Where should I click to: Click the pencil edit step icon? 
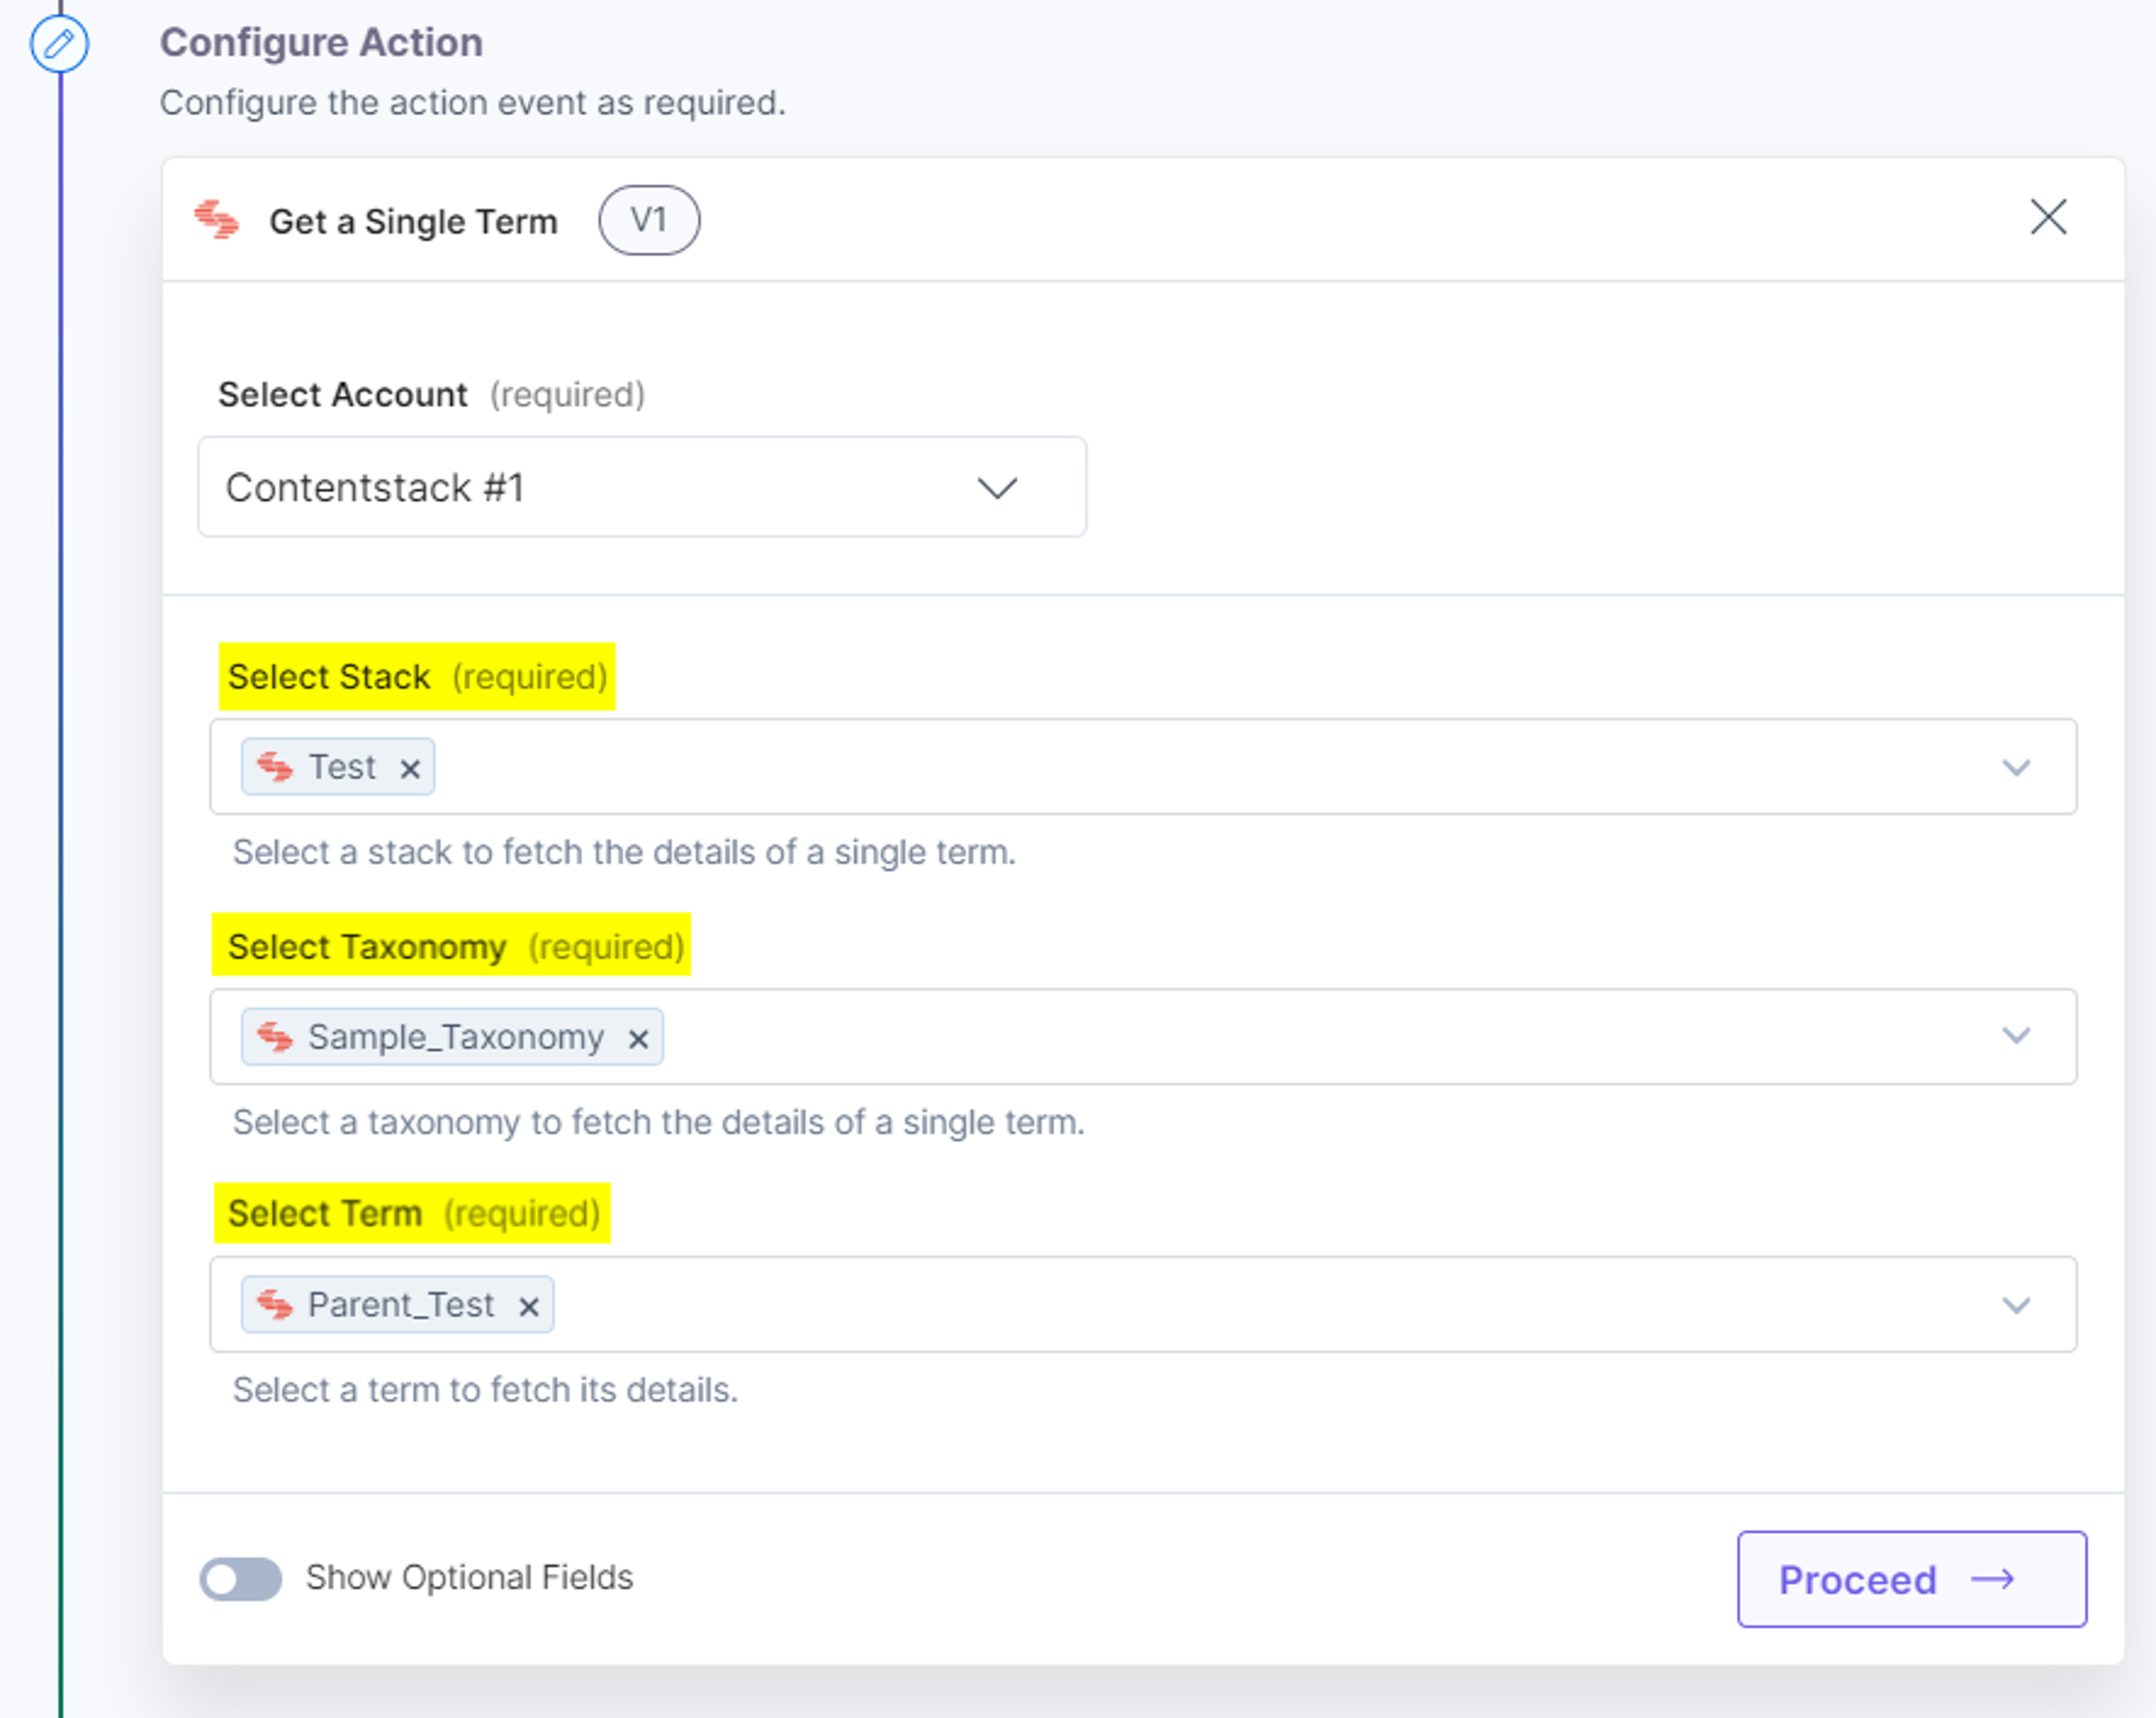[59, 44]
